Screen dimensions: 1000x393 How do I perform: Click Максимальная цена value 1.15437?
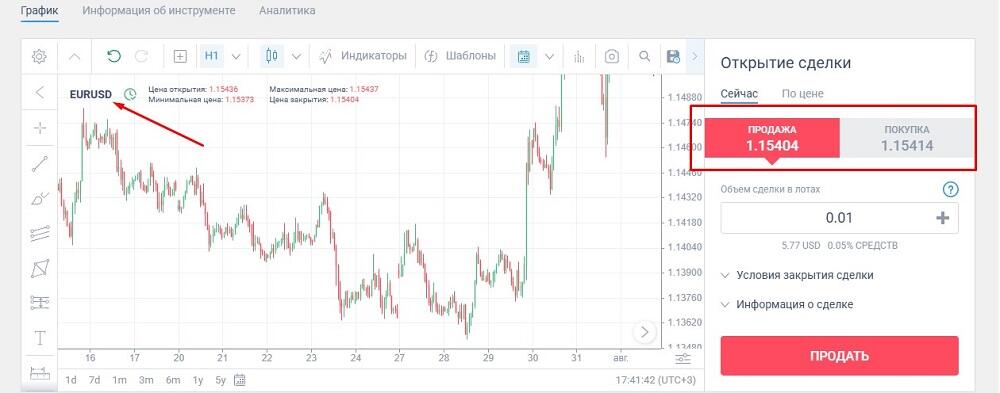pyautogui.click(x=364, y=89)
